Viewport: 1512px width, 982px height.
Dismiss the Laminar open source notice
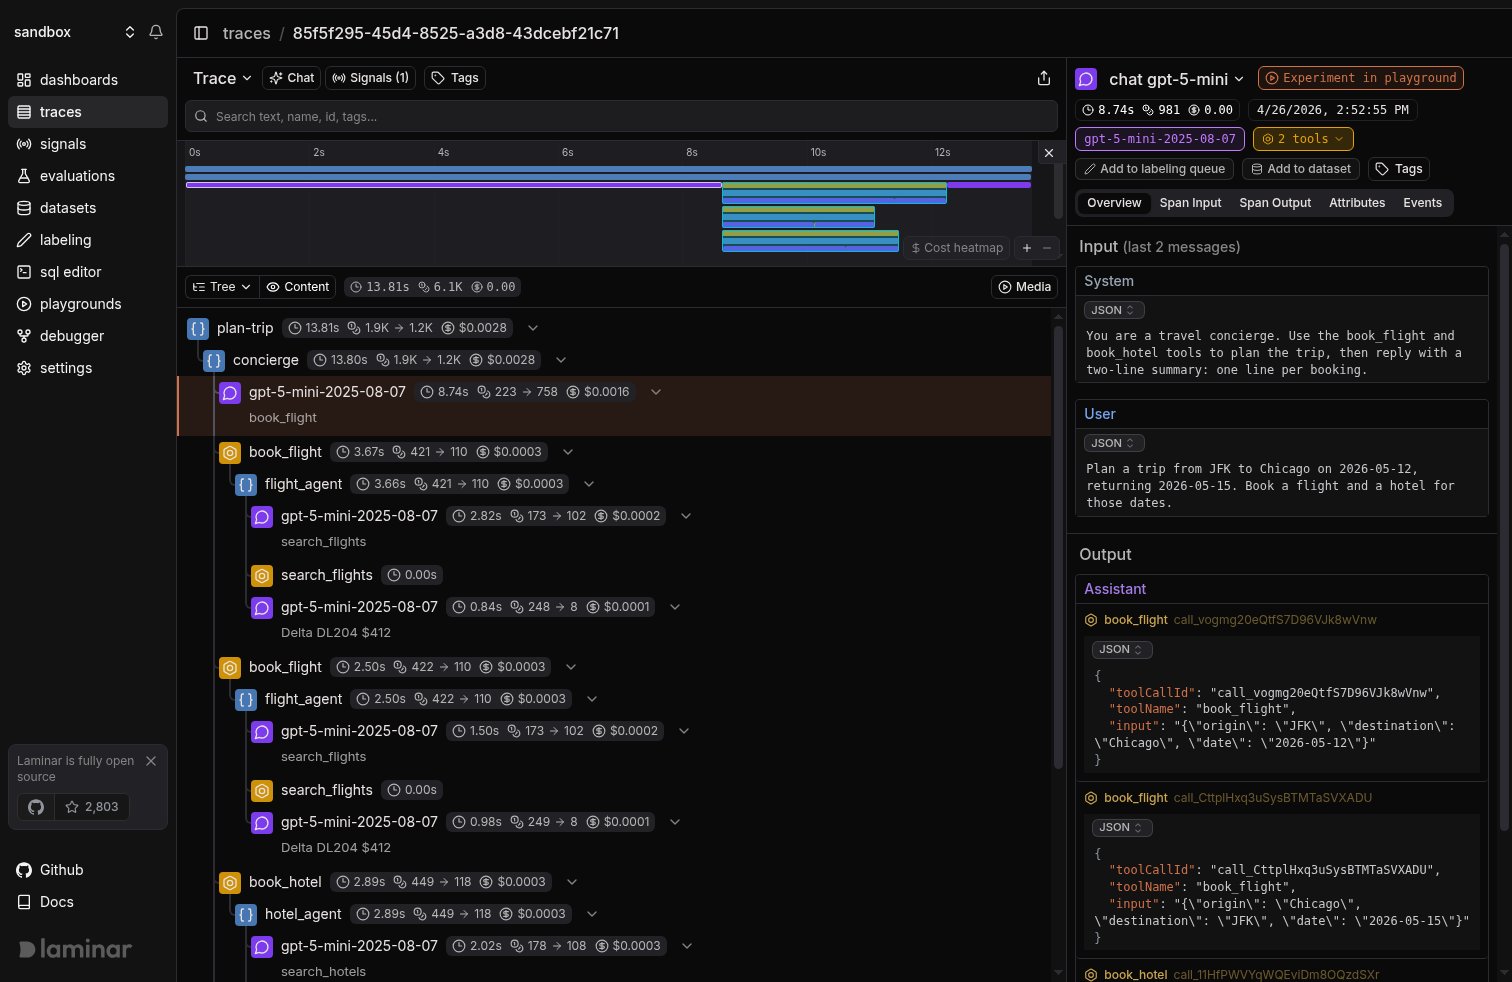[x=151, y=761]
